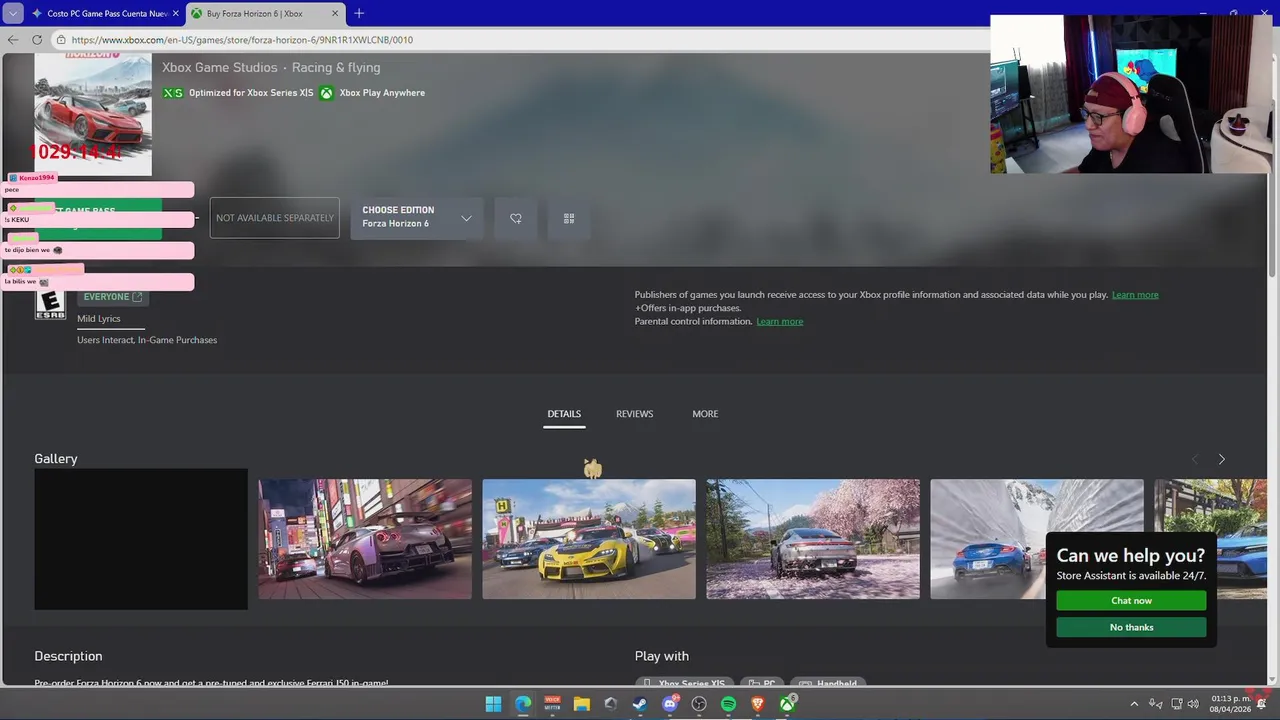Viewport: 1280px width, 720px height.
Task: Click the 'Users Interact, In-Game Purchases' text
Action: click(147, 340)
